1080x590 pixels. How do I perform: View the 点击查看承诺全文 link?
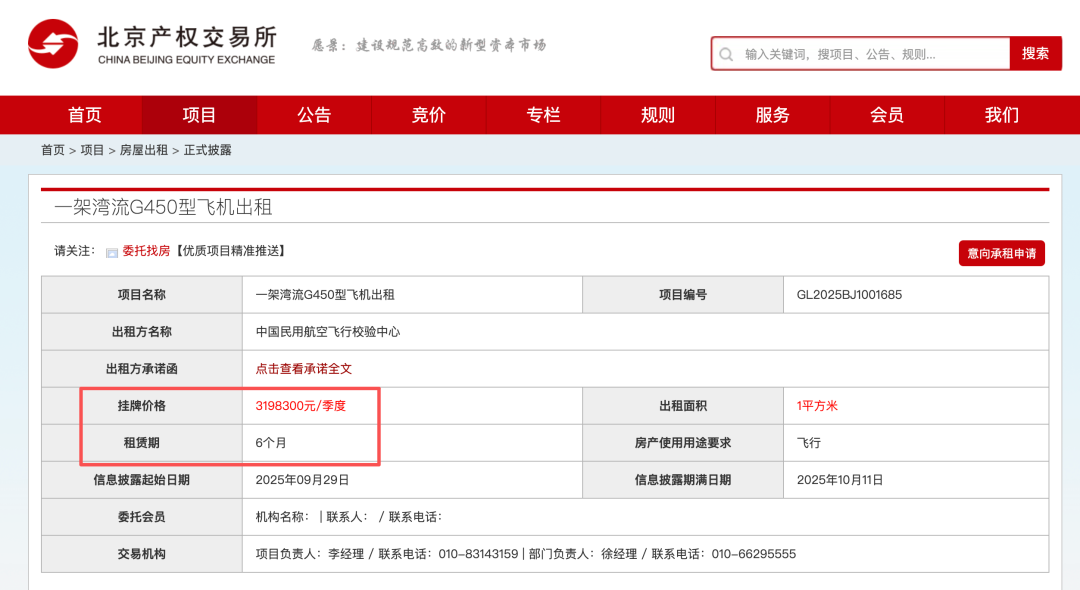click(304, 369)
